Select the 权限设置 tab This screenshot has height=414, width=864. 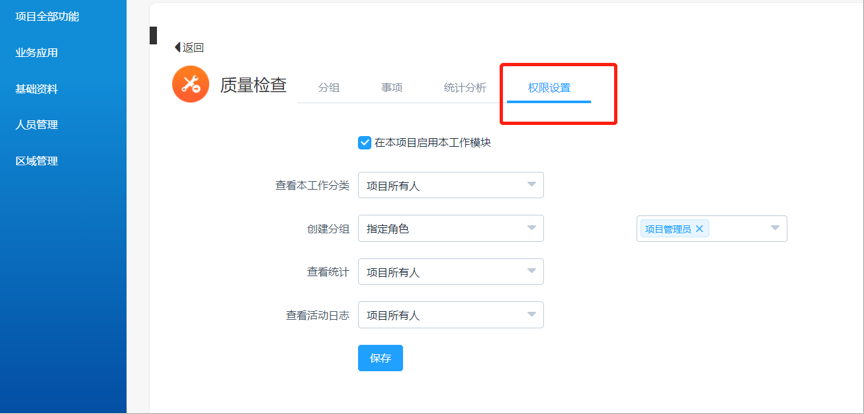[x=549, y=88]
